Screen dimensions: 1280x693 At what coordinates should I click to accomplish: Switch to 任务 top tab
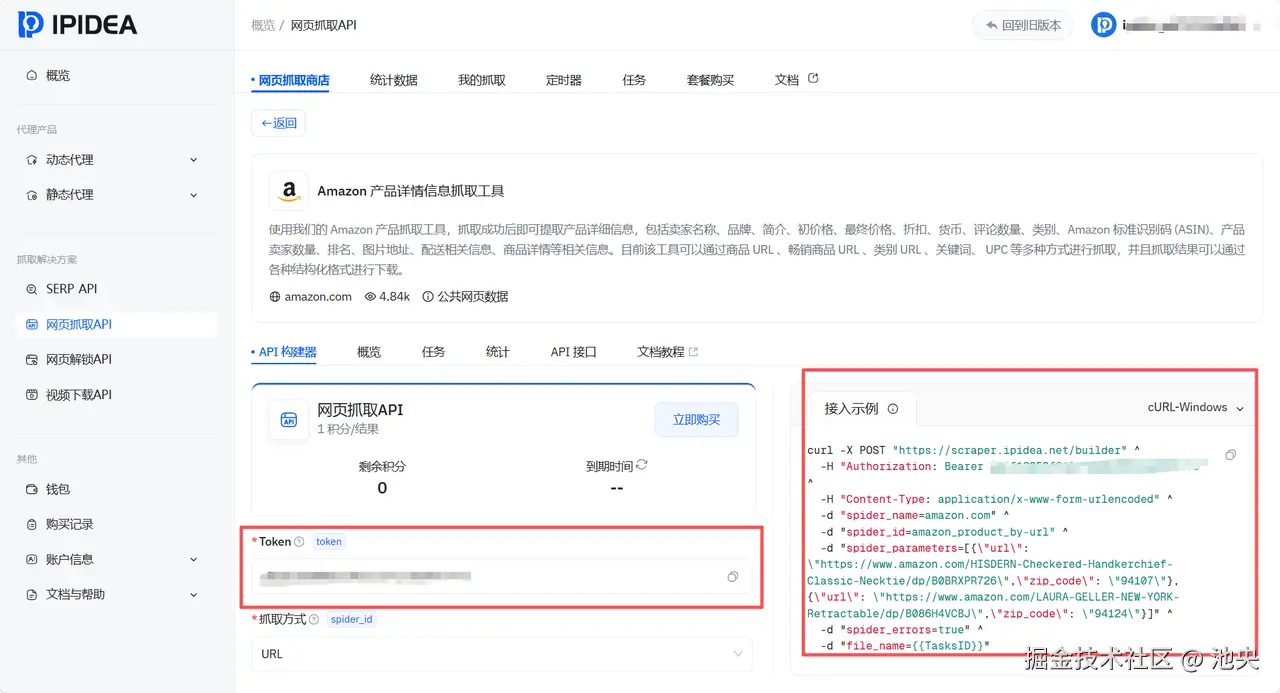tap(634, 80)
